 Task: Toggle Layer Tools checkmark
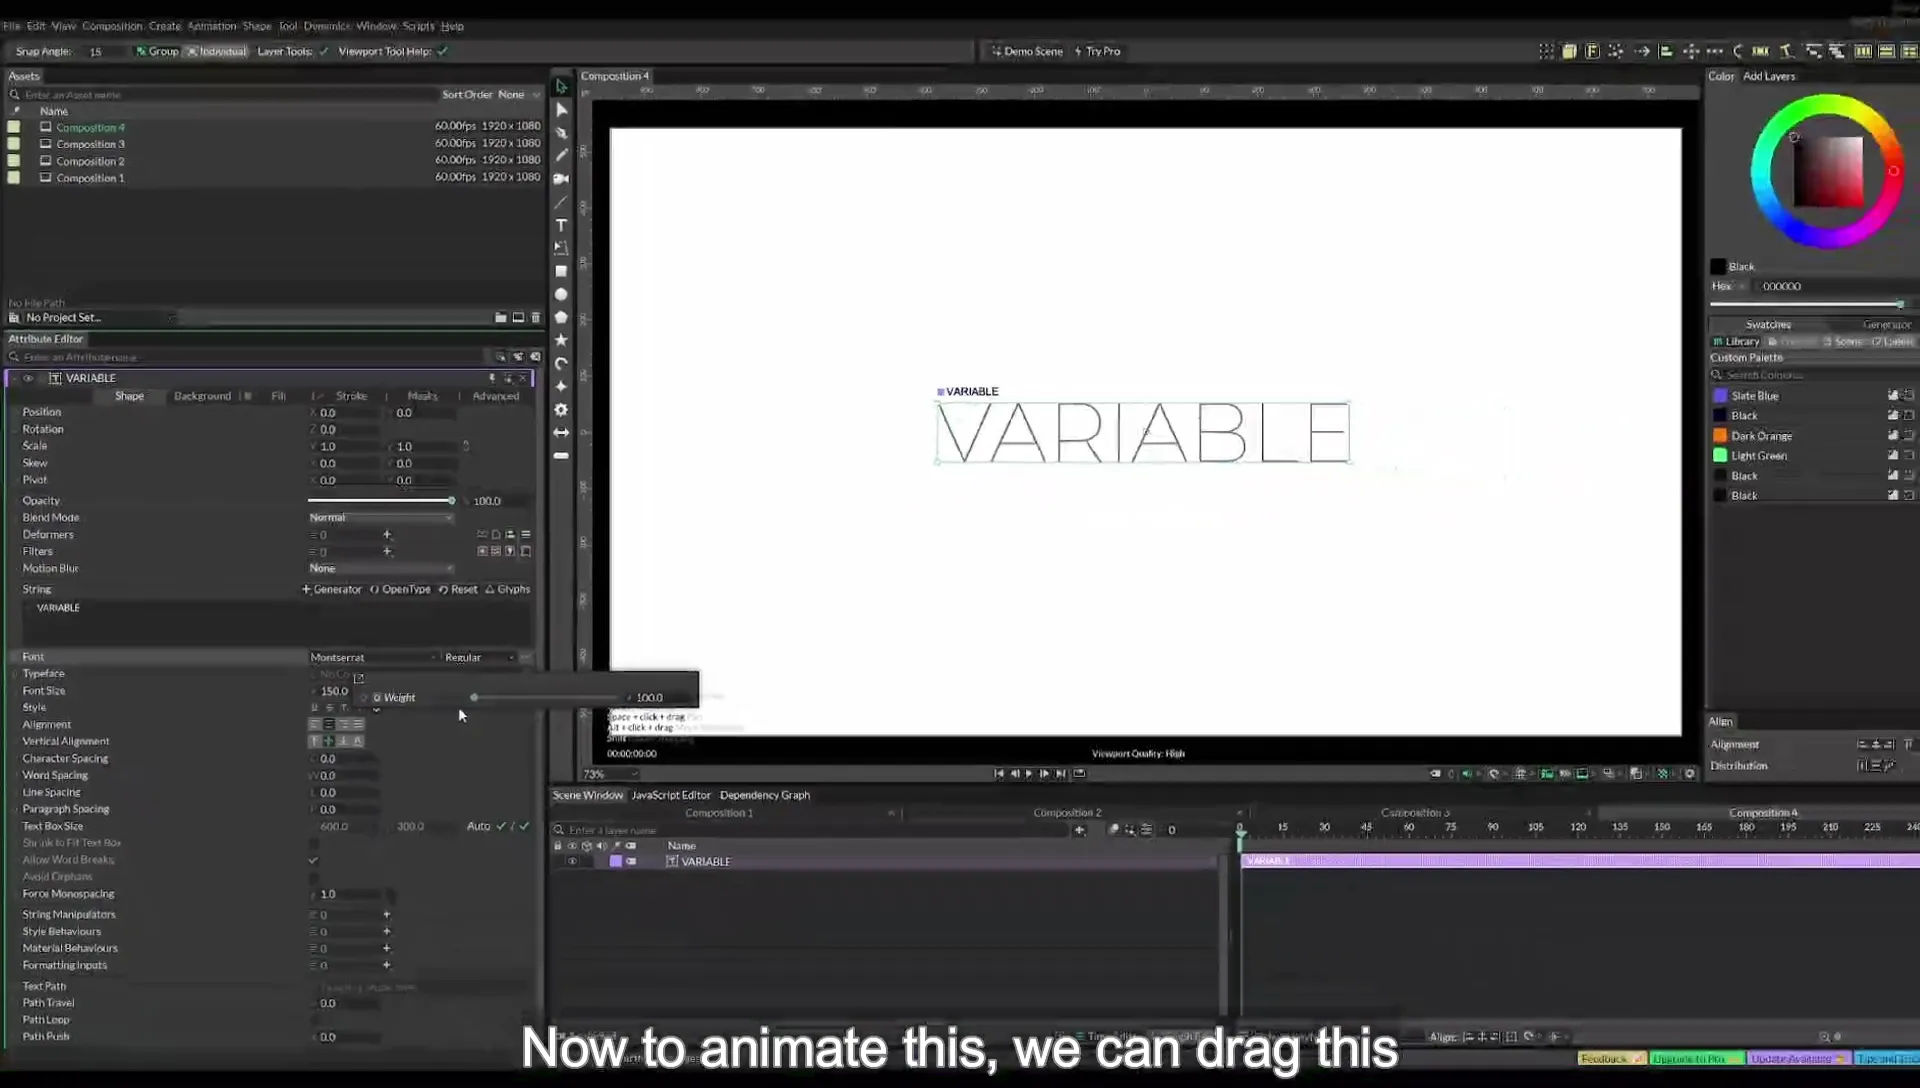click(x=323, y=51)
